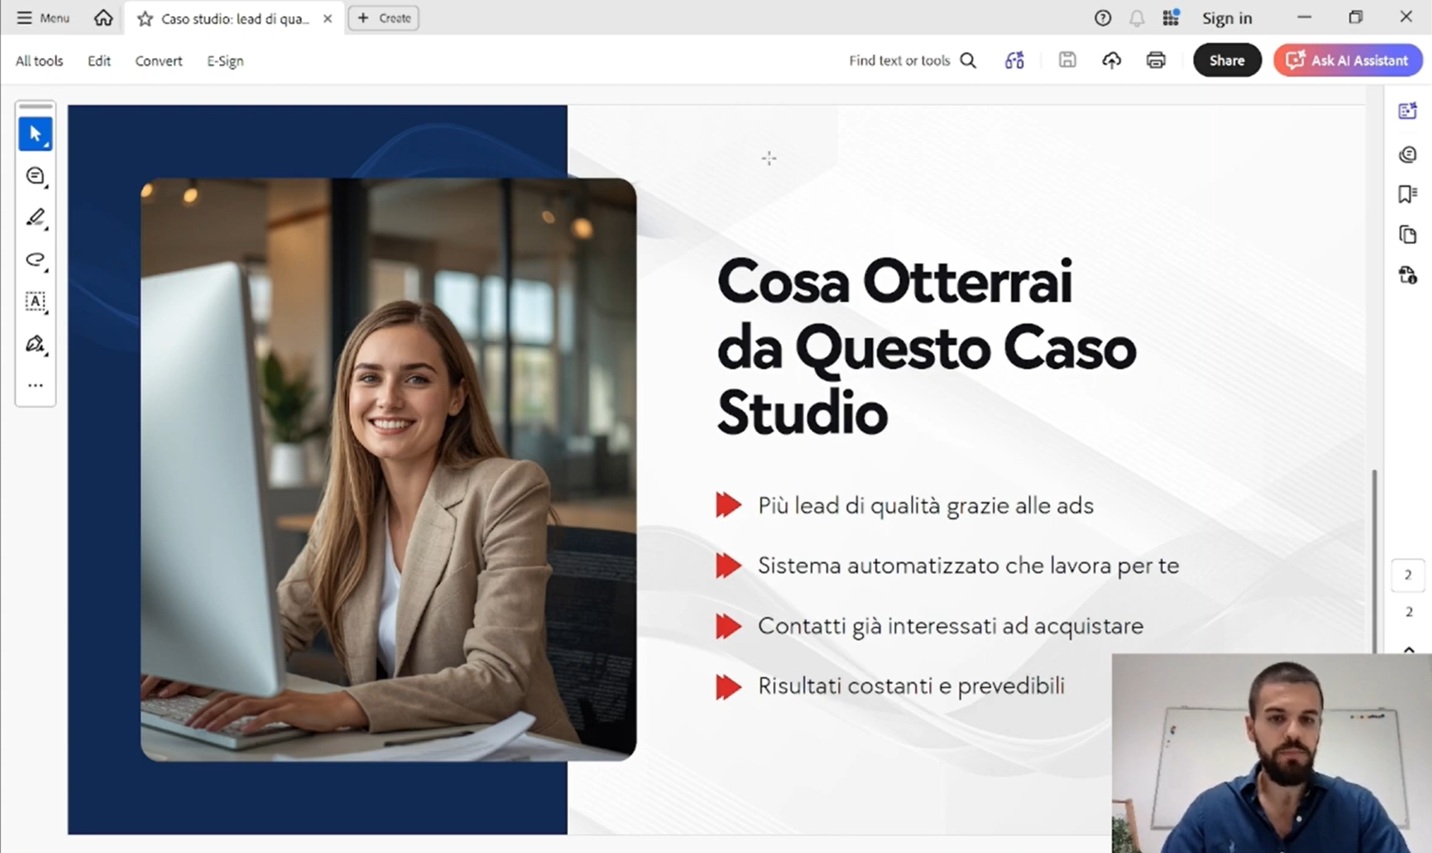Open the AI generative summary icon
The image size is (1432, 853).
[1014, 61]
